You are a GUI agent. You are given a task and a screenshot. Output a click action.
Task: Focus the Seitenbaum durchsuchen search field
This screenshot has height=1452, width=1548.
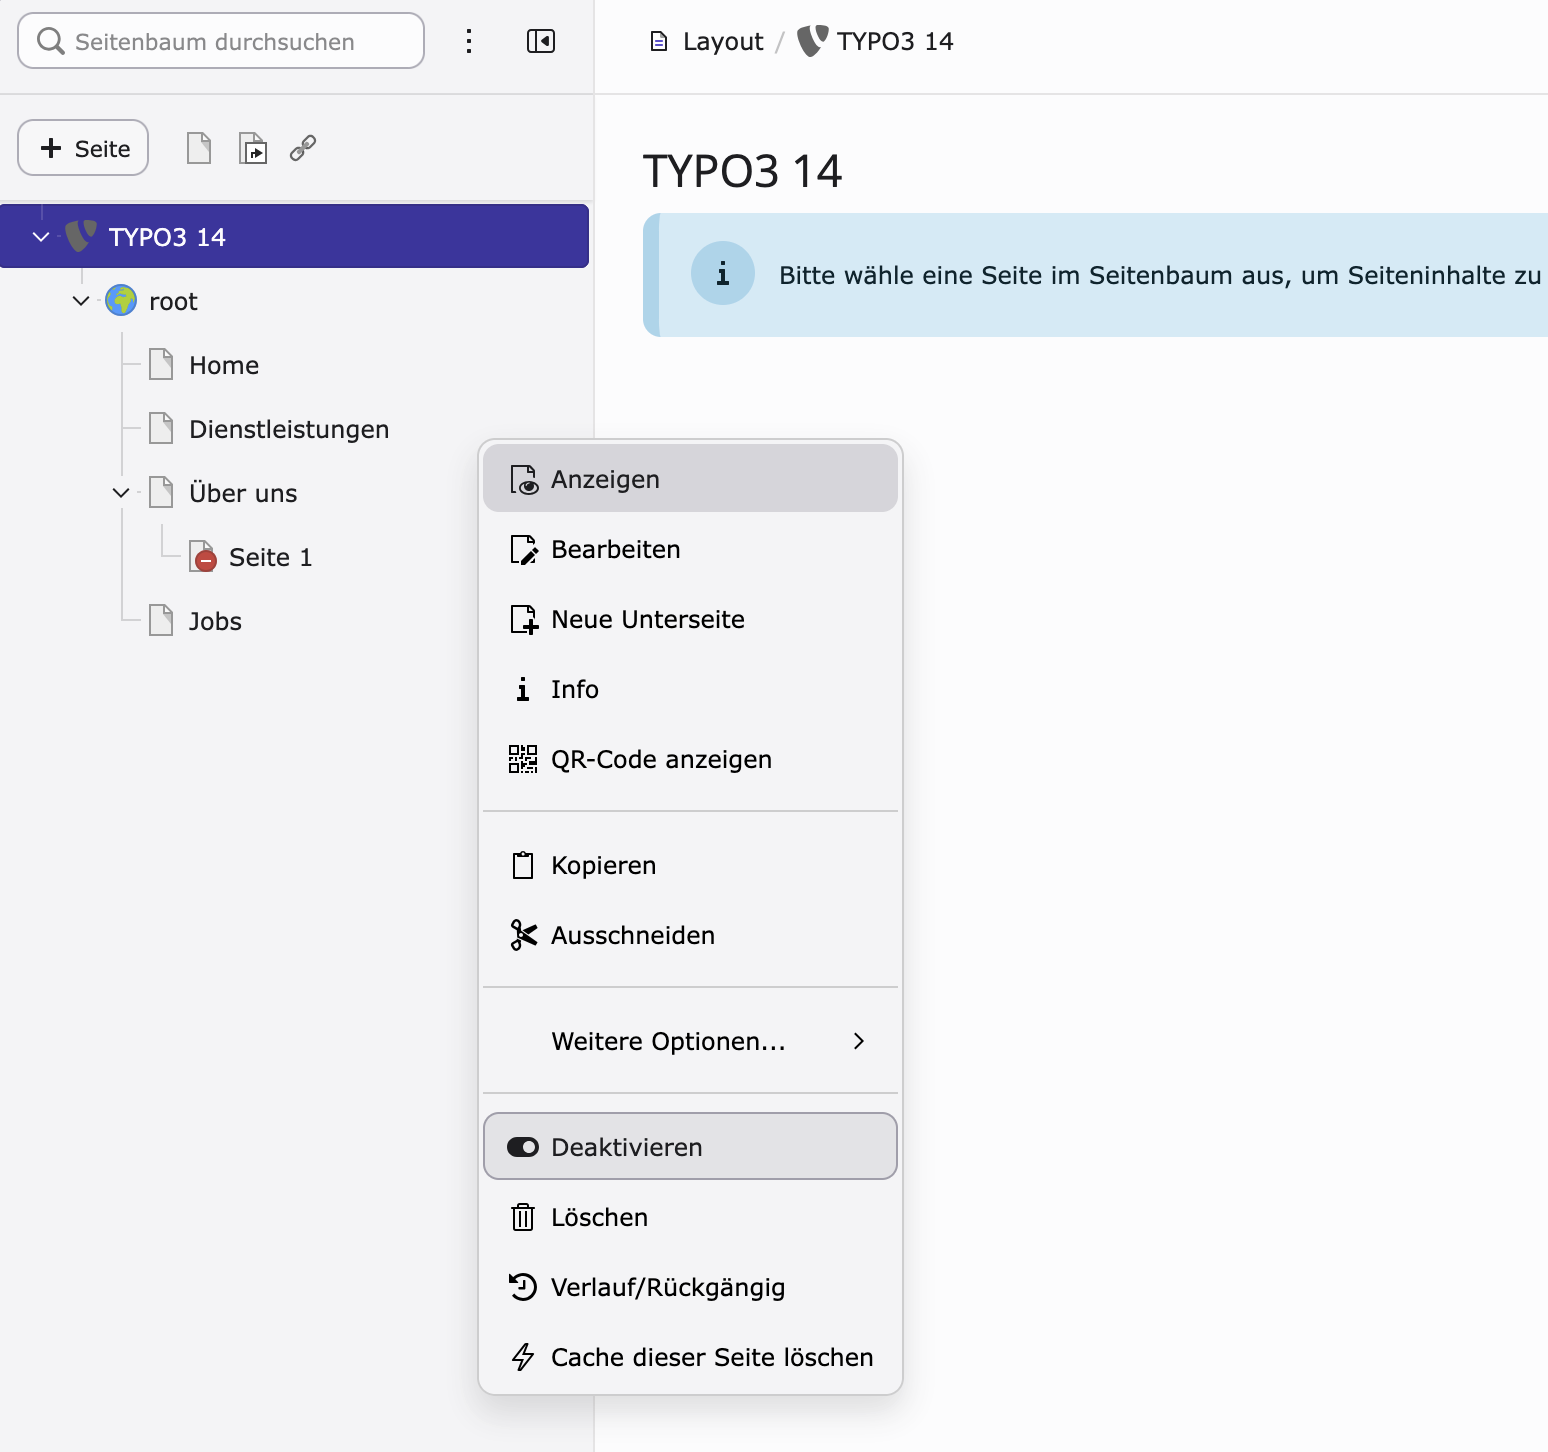click(221, 41)
